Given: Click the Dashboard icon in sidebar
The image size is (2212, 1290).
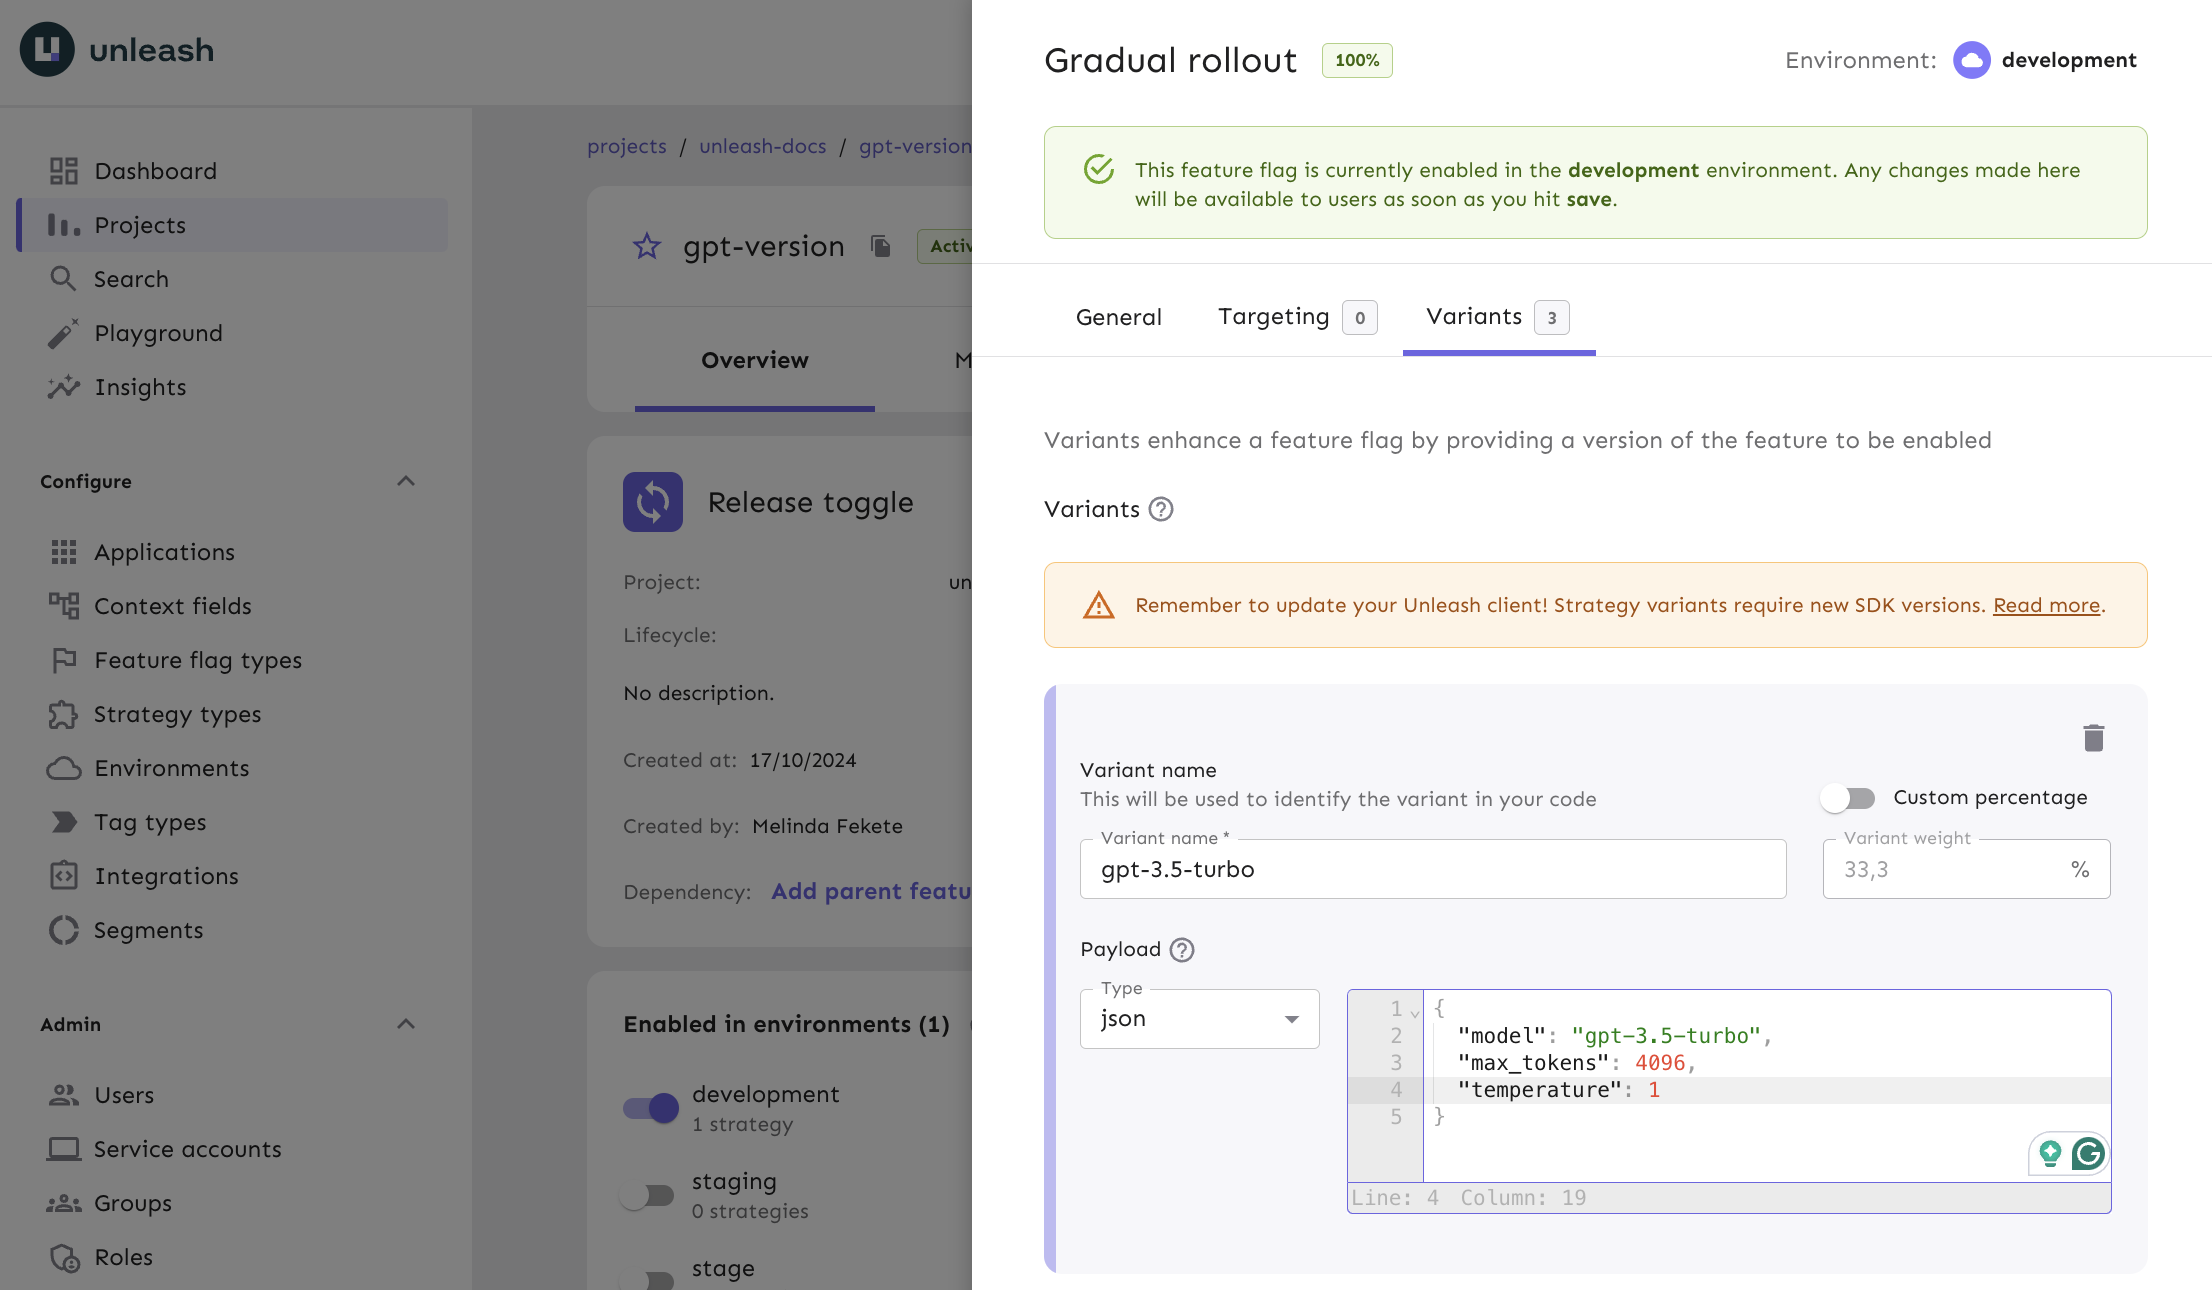Looking at the screenshot, I should [x=63, y=170].
